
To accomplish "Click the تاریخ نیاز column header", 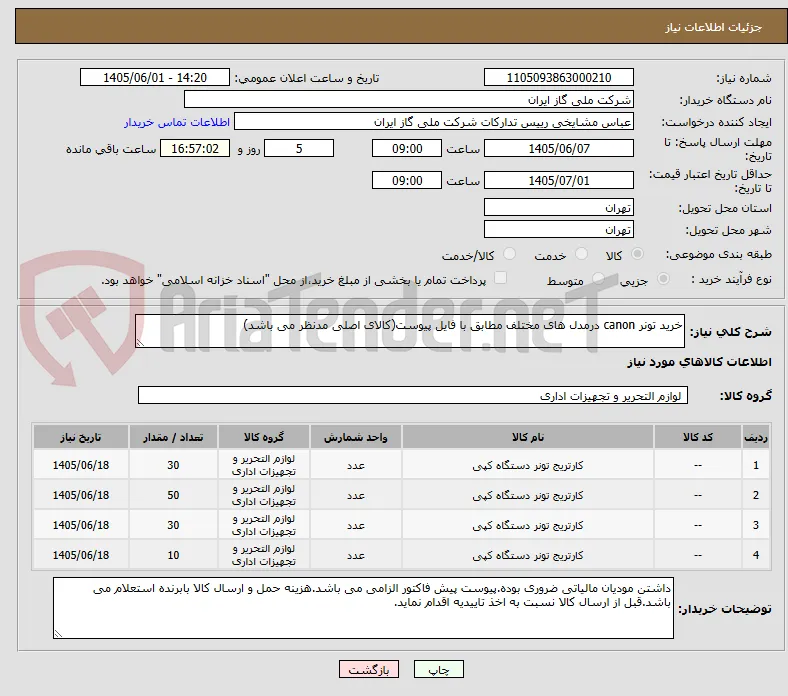I will [81, 437].
